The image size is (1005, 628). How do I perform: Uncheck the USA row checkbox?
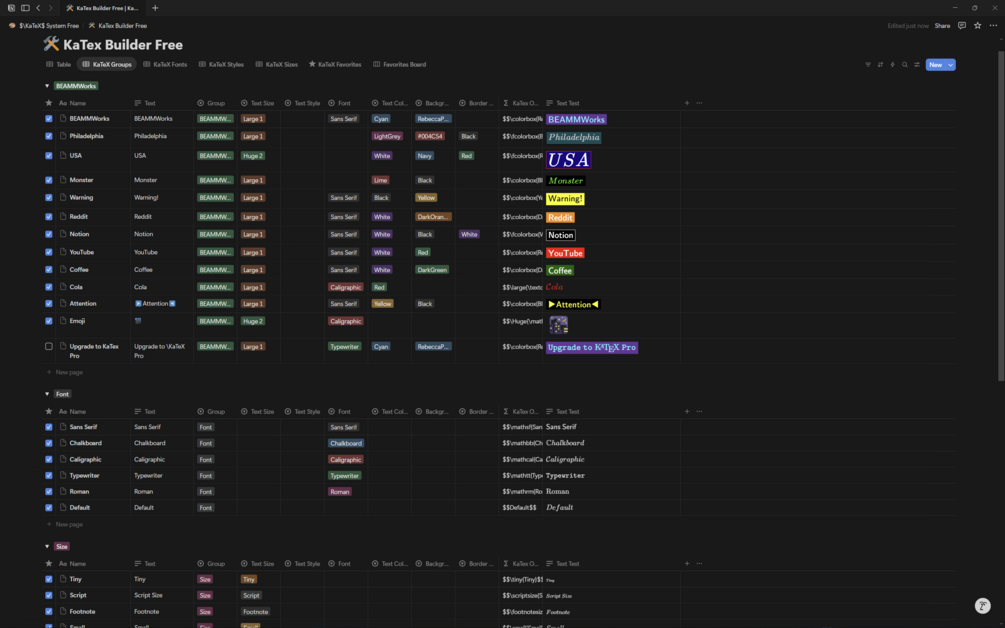tap(49, 156)
